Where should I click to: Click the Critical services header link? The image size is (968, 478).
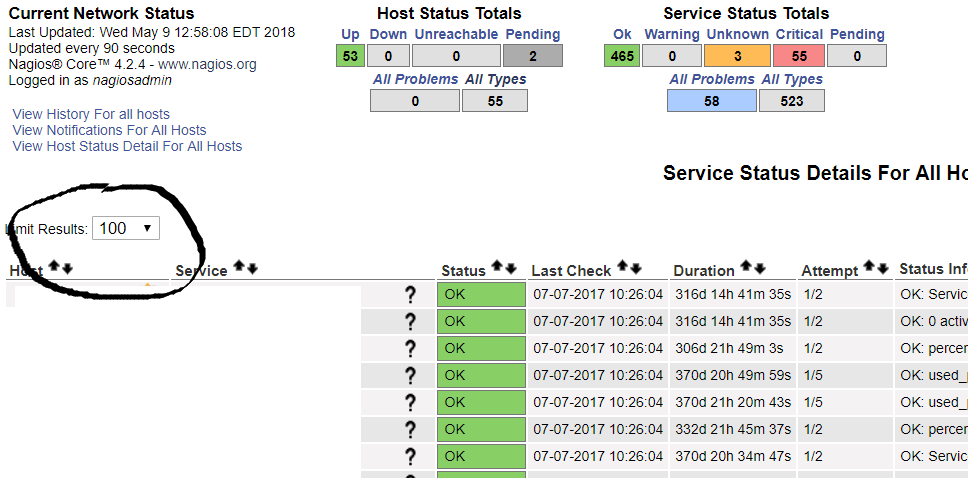799,34
